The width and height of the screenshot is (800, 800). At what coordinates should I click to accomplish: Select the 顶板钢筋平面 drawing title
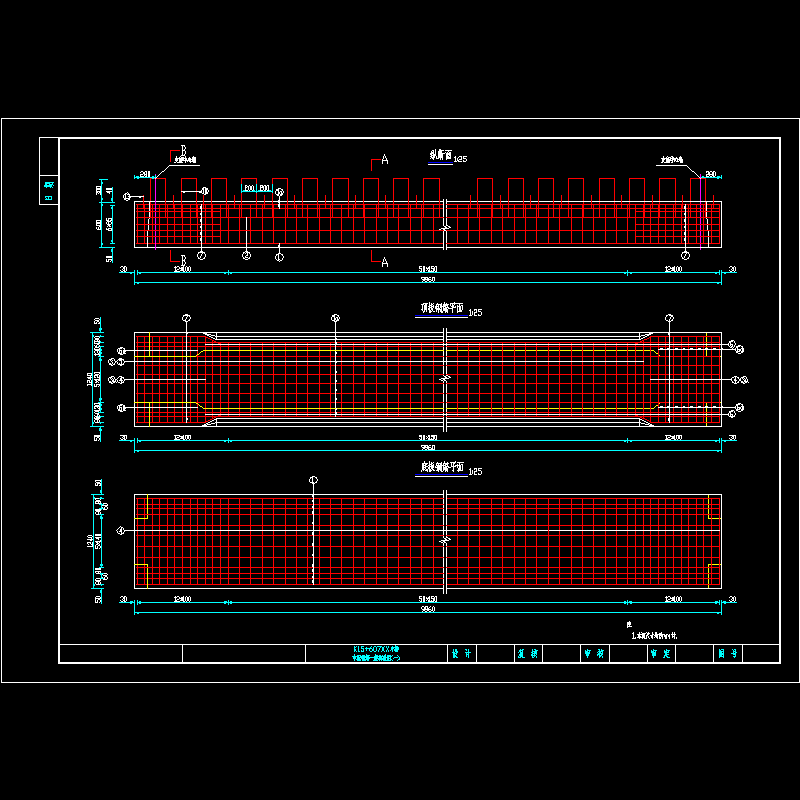tap(442, 308)
